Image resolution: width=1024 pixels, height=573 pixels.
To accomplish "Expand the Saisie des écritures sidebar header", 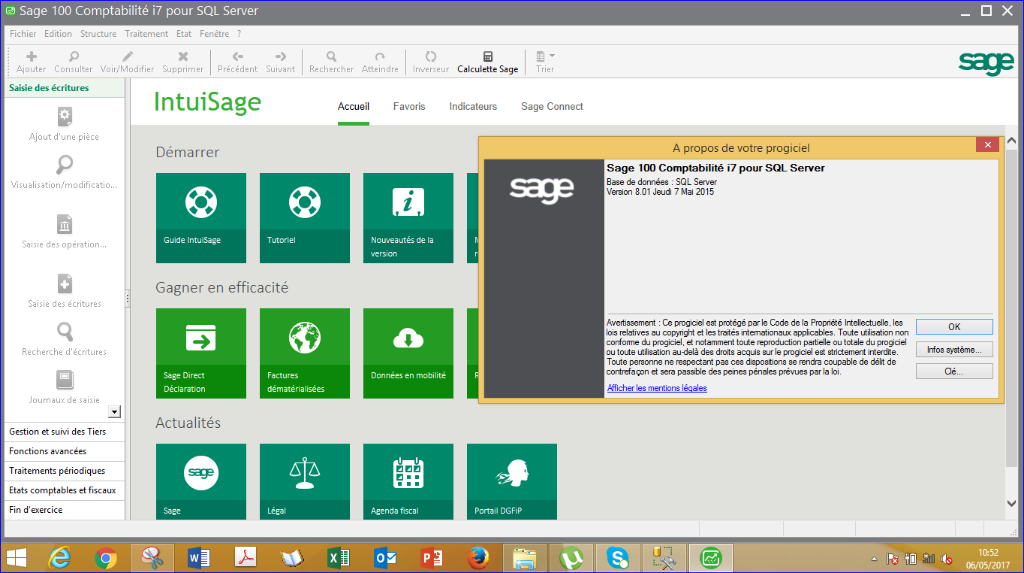I will coord(65,88).
